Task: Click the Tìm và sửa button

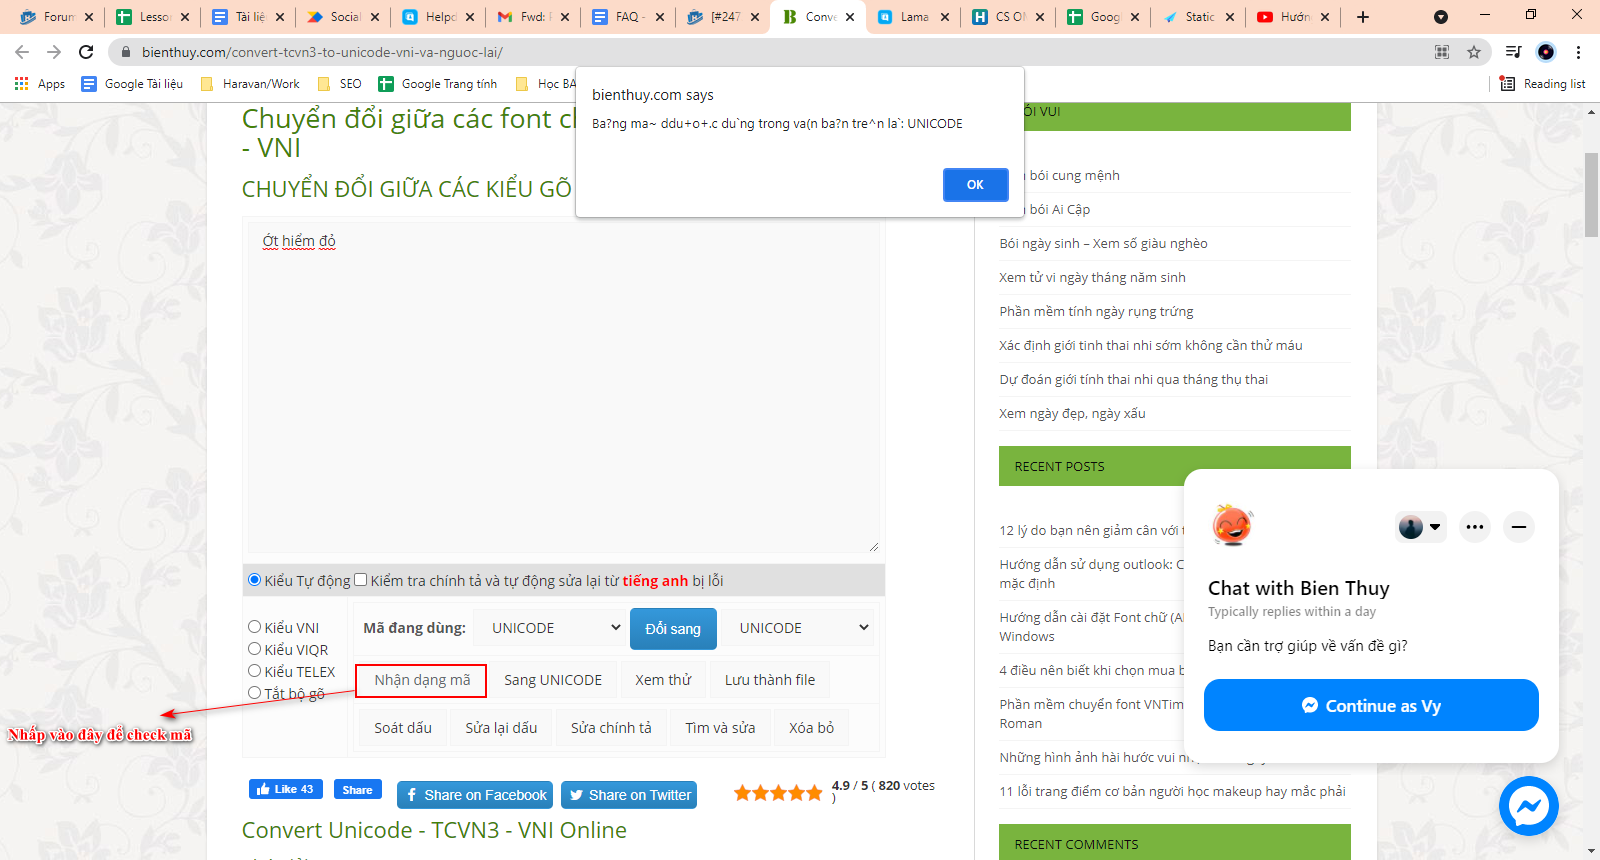Action: tap(720, 728)
